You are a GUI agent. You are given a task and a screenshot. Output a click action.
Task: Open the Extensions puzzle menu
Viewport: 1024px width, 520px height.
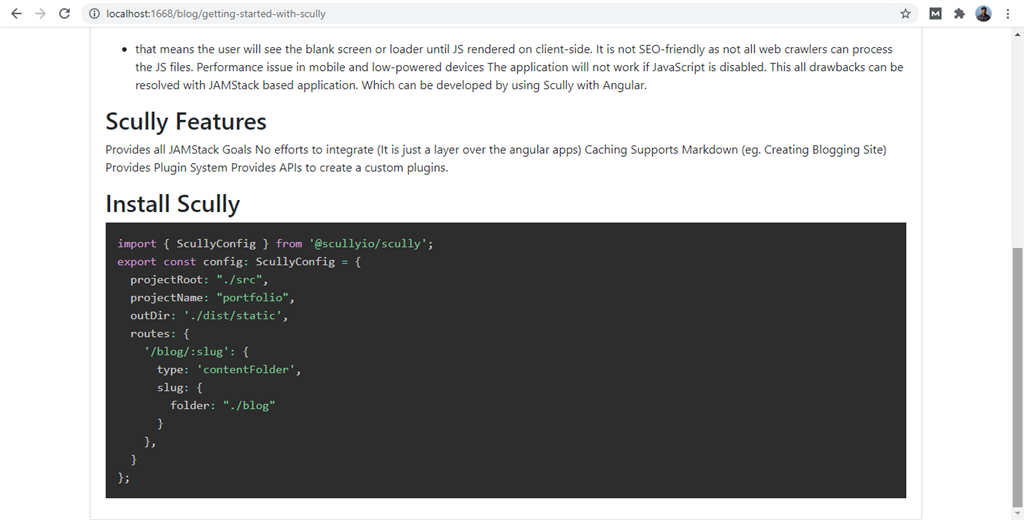pyautogui.click(x=959, y=14)
